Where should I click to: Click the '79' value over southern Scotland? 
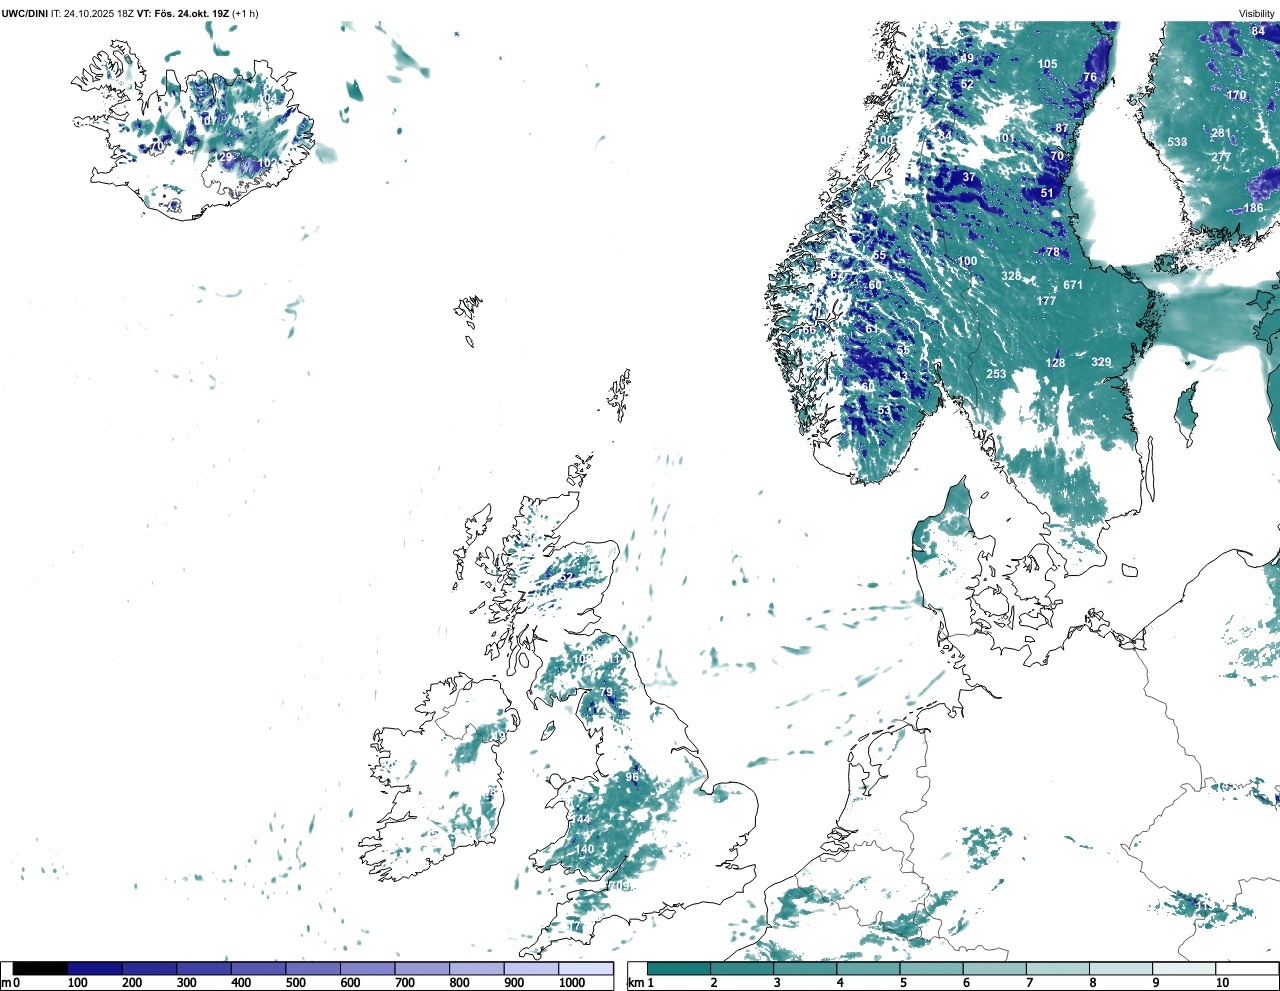606,692
